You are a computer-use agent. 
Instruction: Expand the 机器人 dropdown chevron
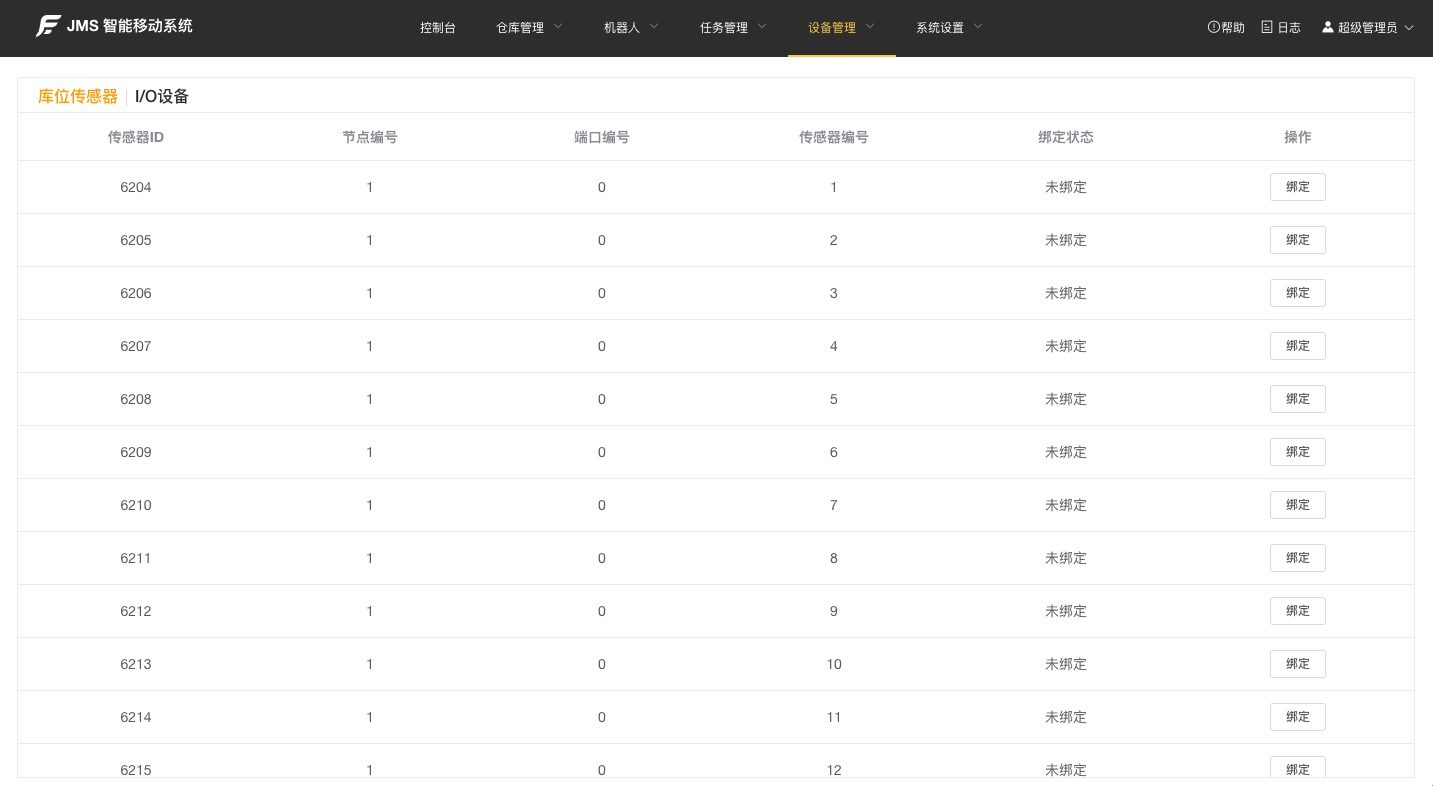click(x=654, y=27)
